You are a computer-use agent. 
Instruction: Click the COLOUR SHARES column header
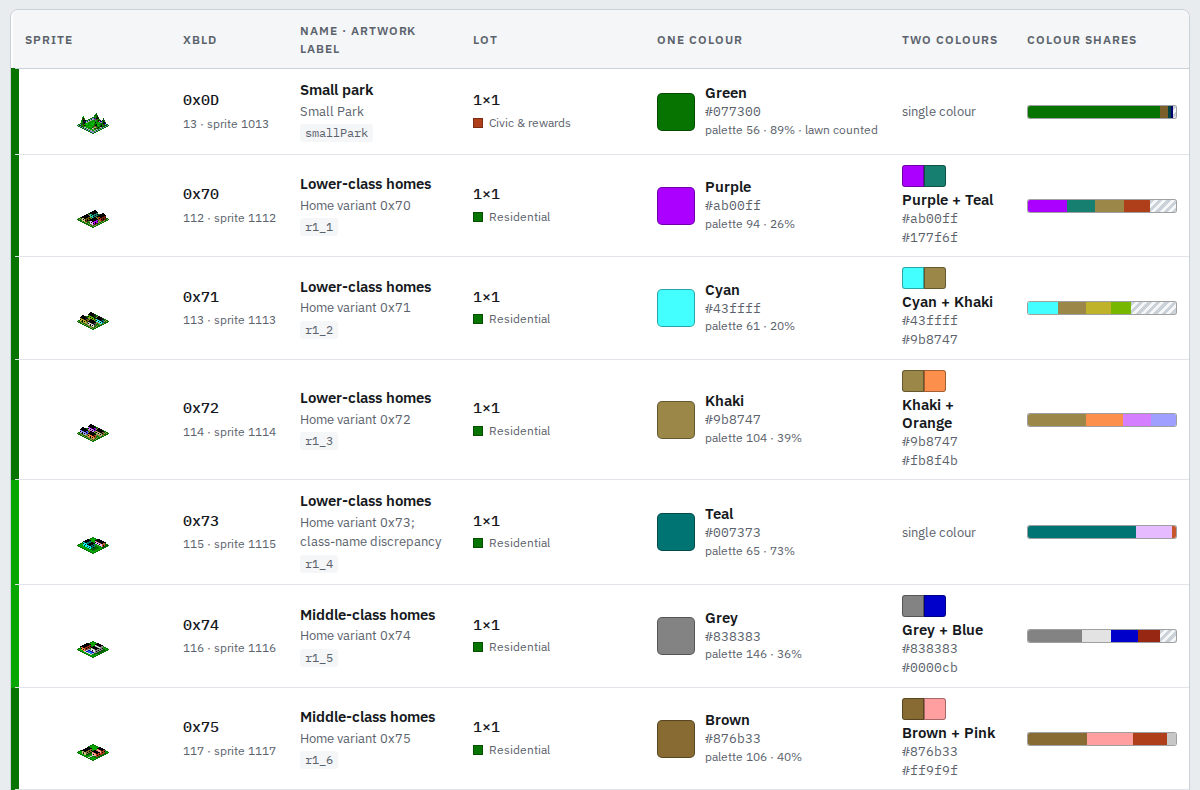point(1082,40)
